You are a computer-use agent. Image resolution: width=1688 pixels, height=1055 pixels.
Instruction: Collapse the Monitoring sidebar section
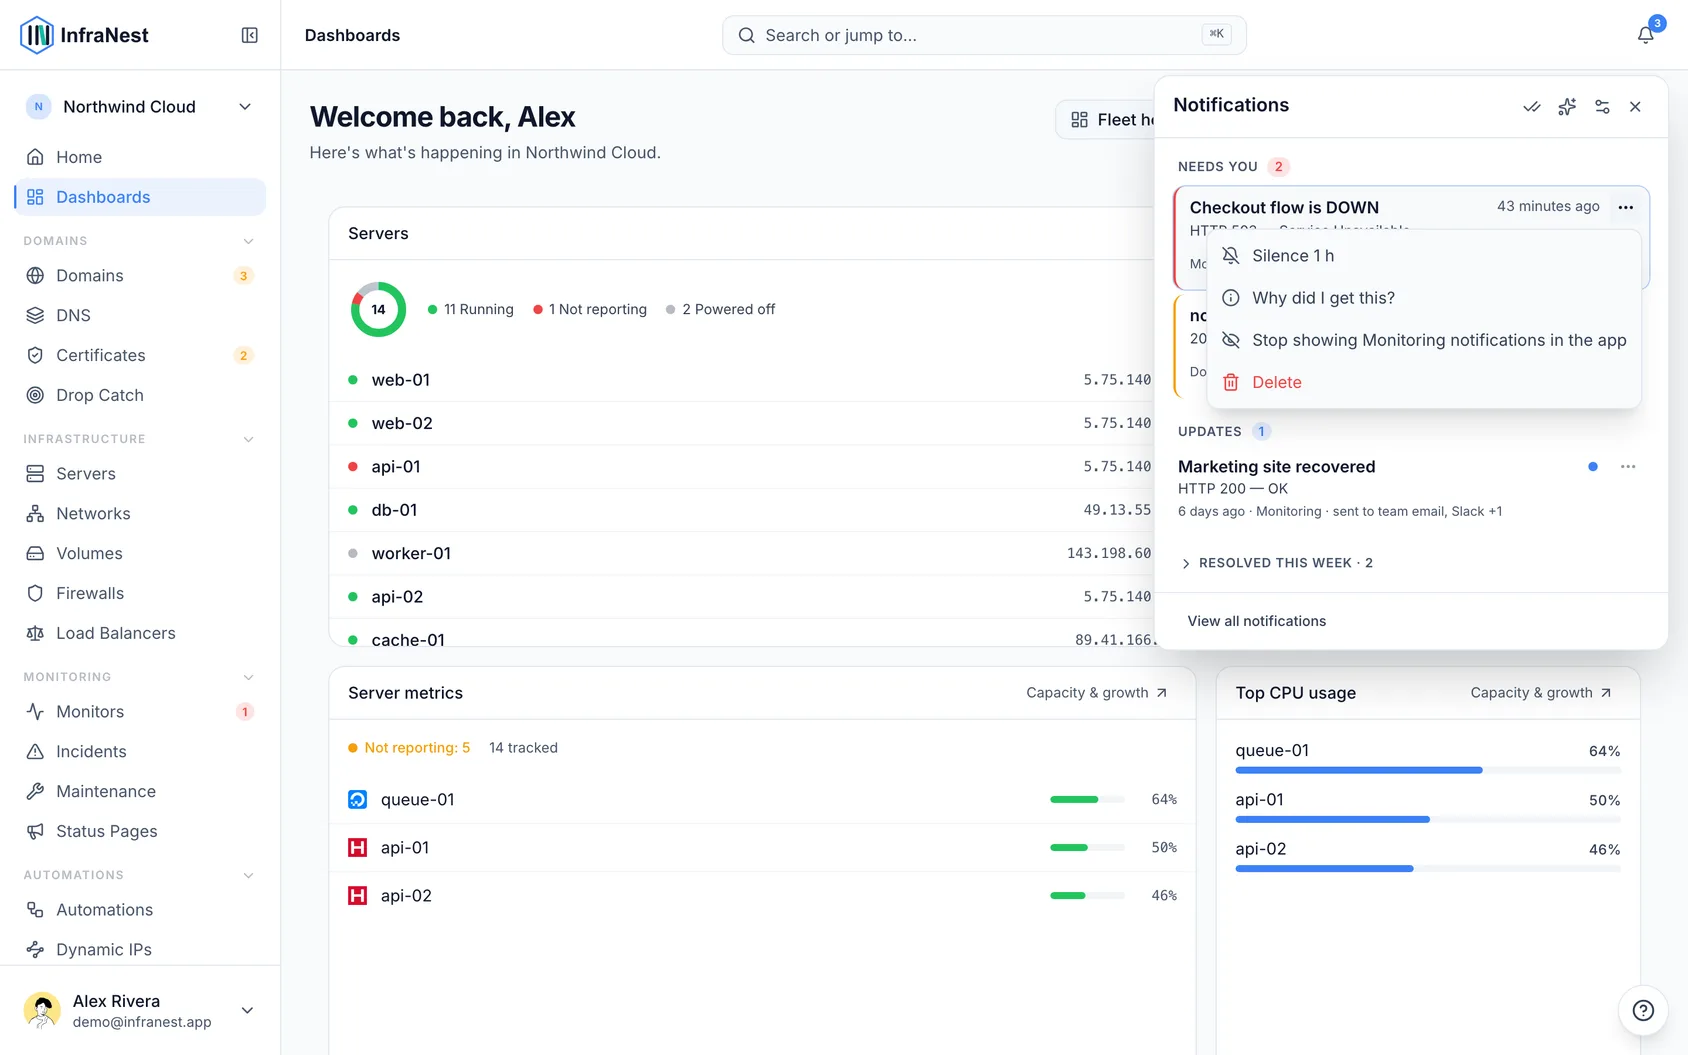pyautogui.click(x=249, y=677)
